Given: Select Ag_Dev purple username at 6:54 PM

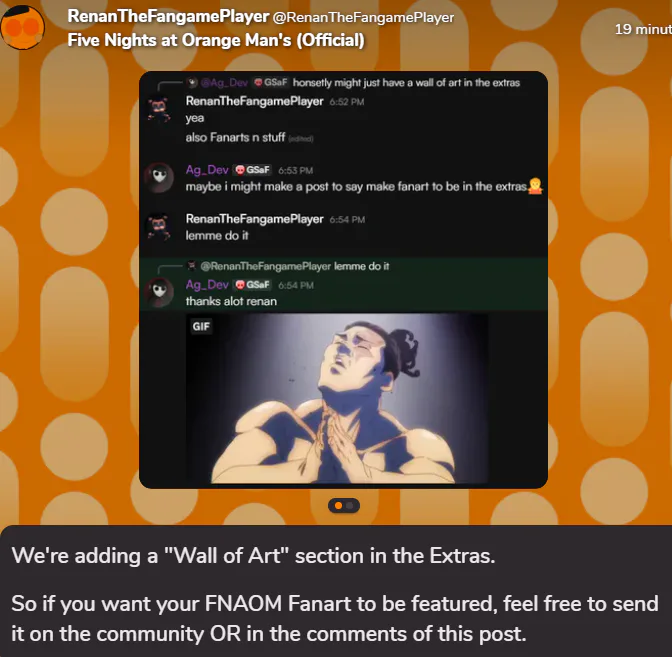Looking at the screenshot, I should (x=207, y=285).
